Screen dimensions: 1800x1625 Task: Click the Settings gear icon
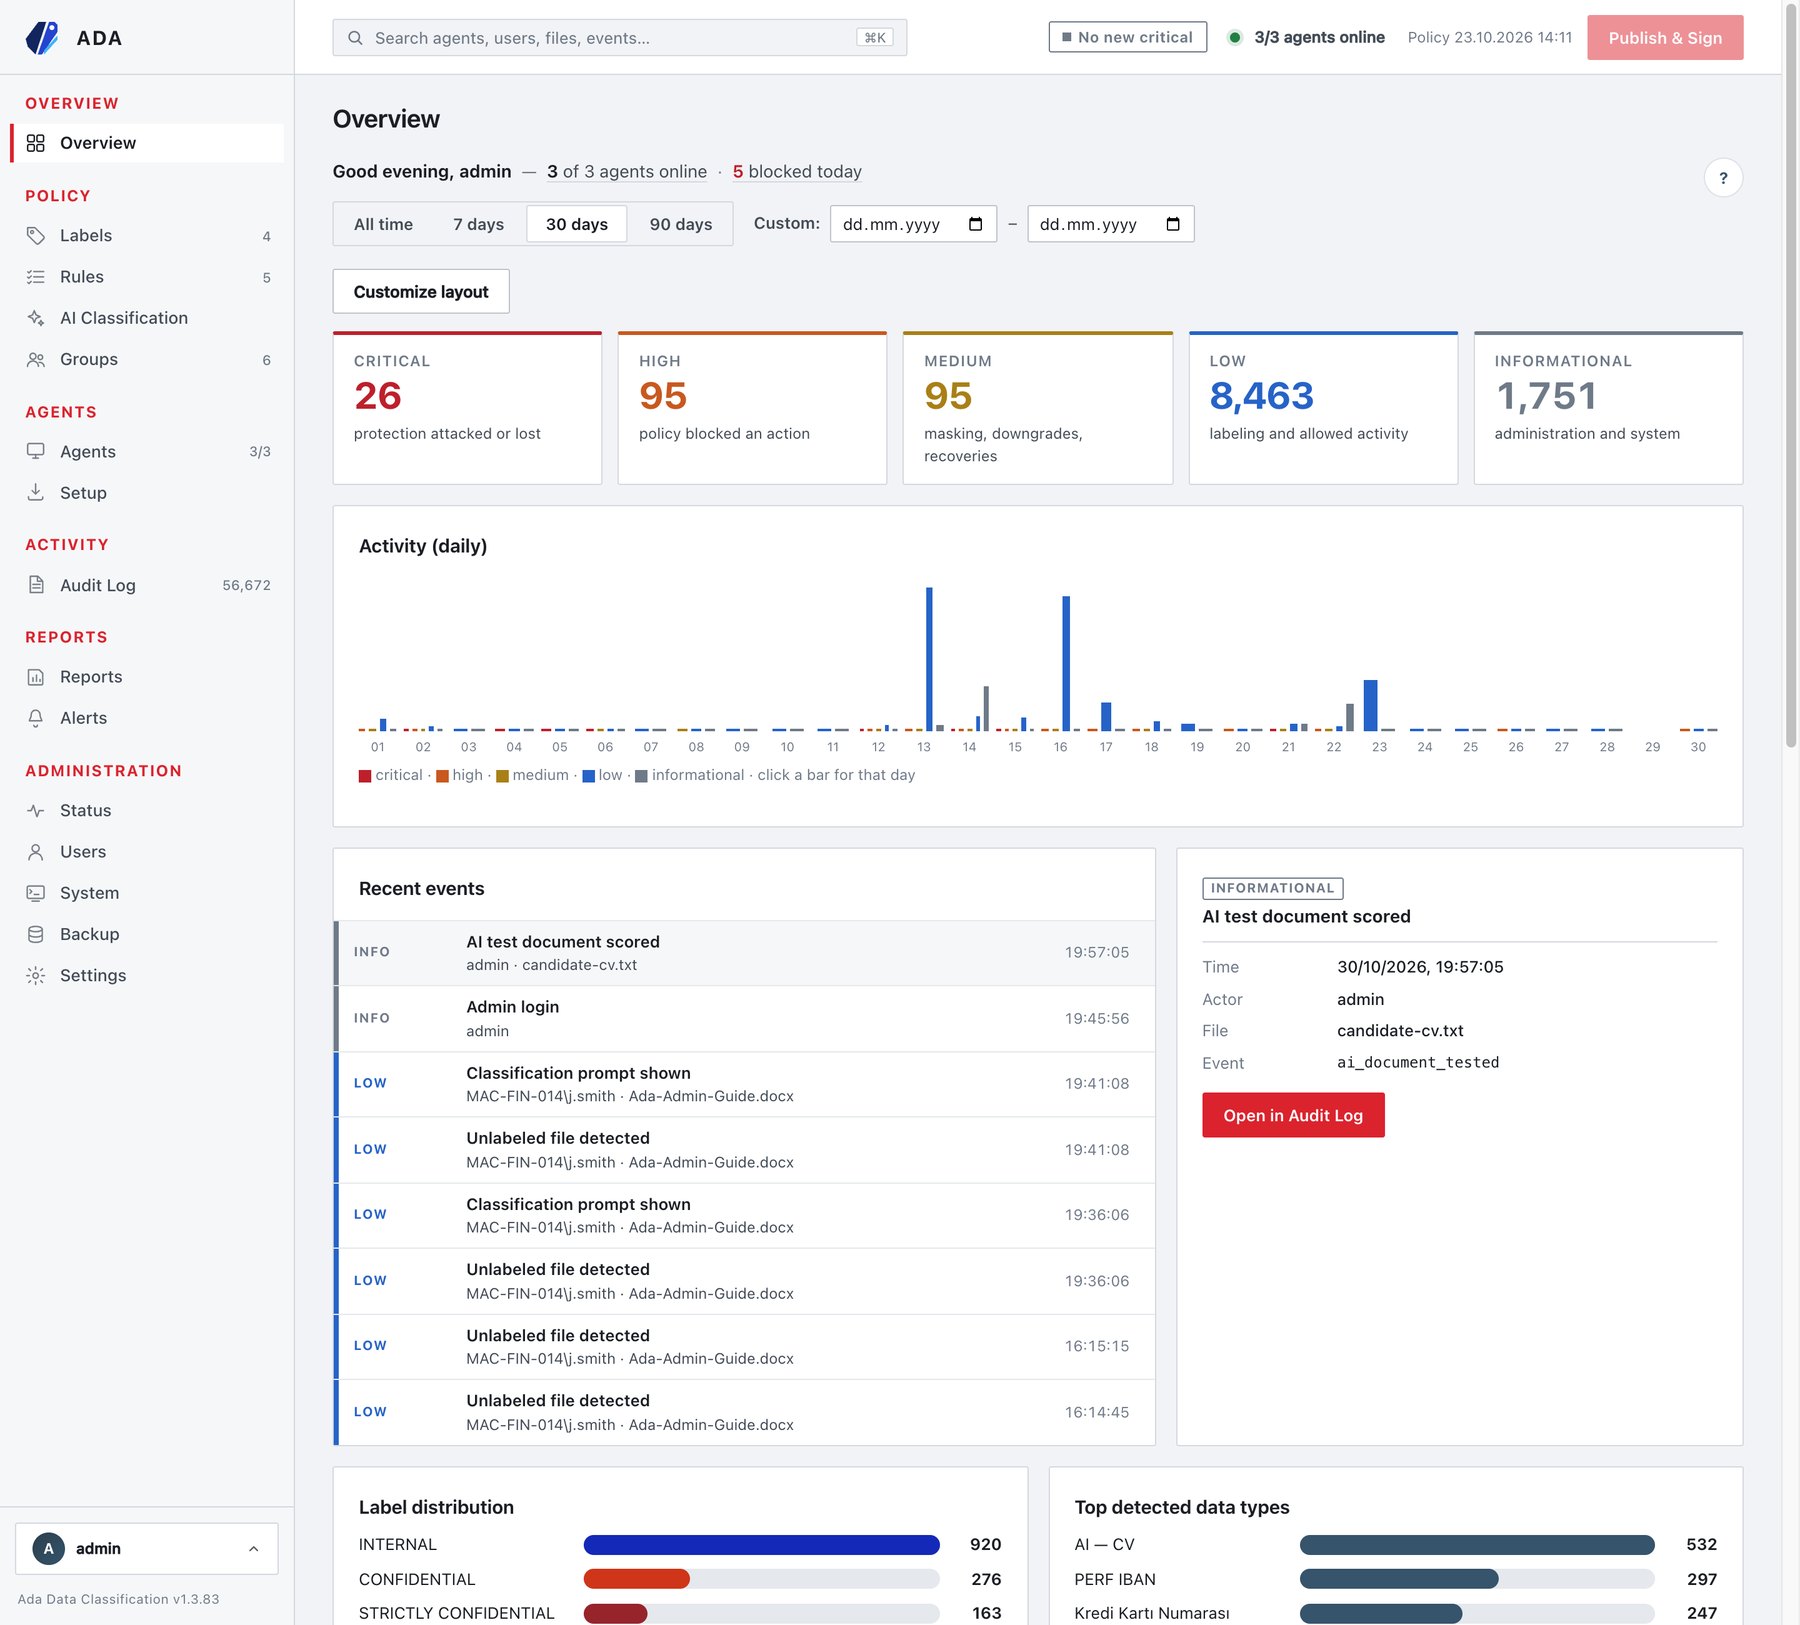tap(36, 975)
